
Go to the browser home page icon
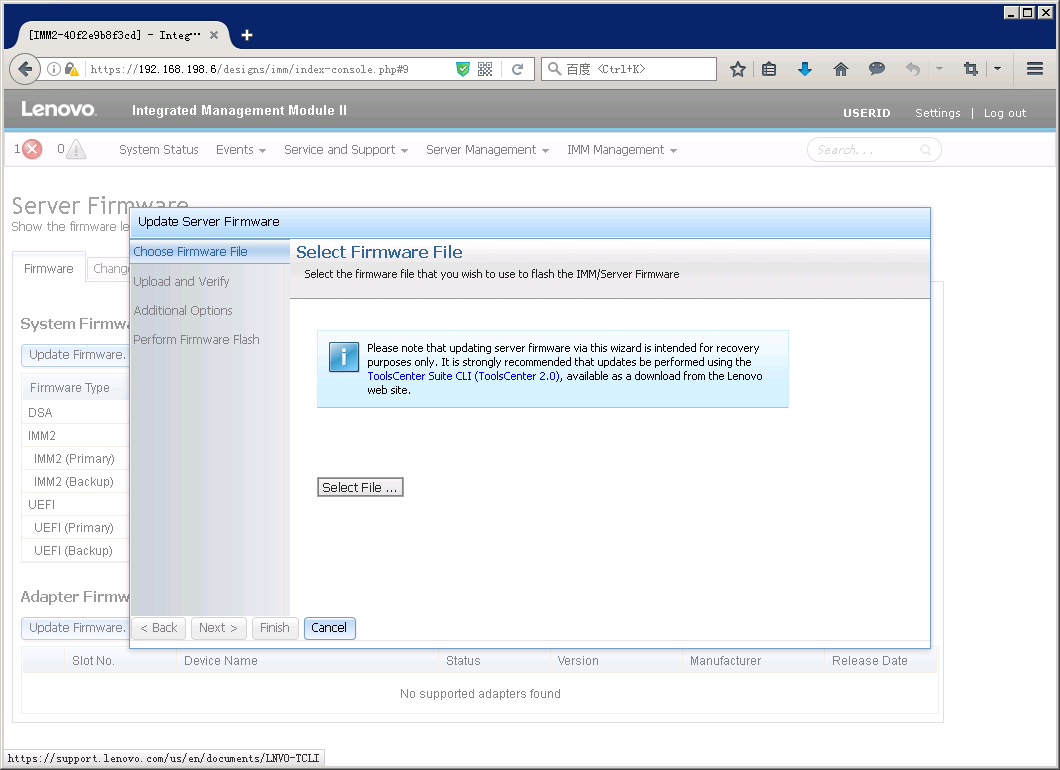pyautogui.click(x=841, y=69)
